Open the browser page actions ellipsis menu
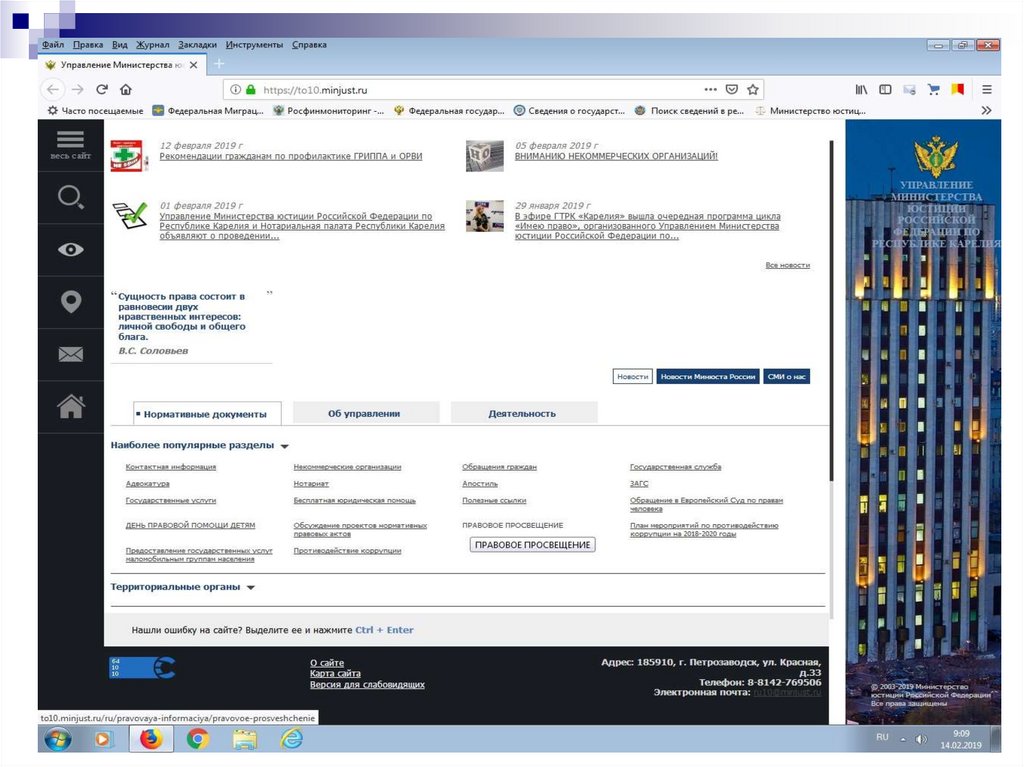This screenshot has height=767, width=1024. click(x=710, y=90)
